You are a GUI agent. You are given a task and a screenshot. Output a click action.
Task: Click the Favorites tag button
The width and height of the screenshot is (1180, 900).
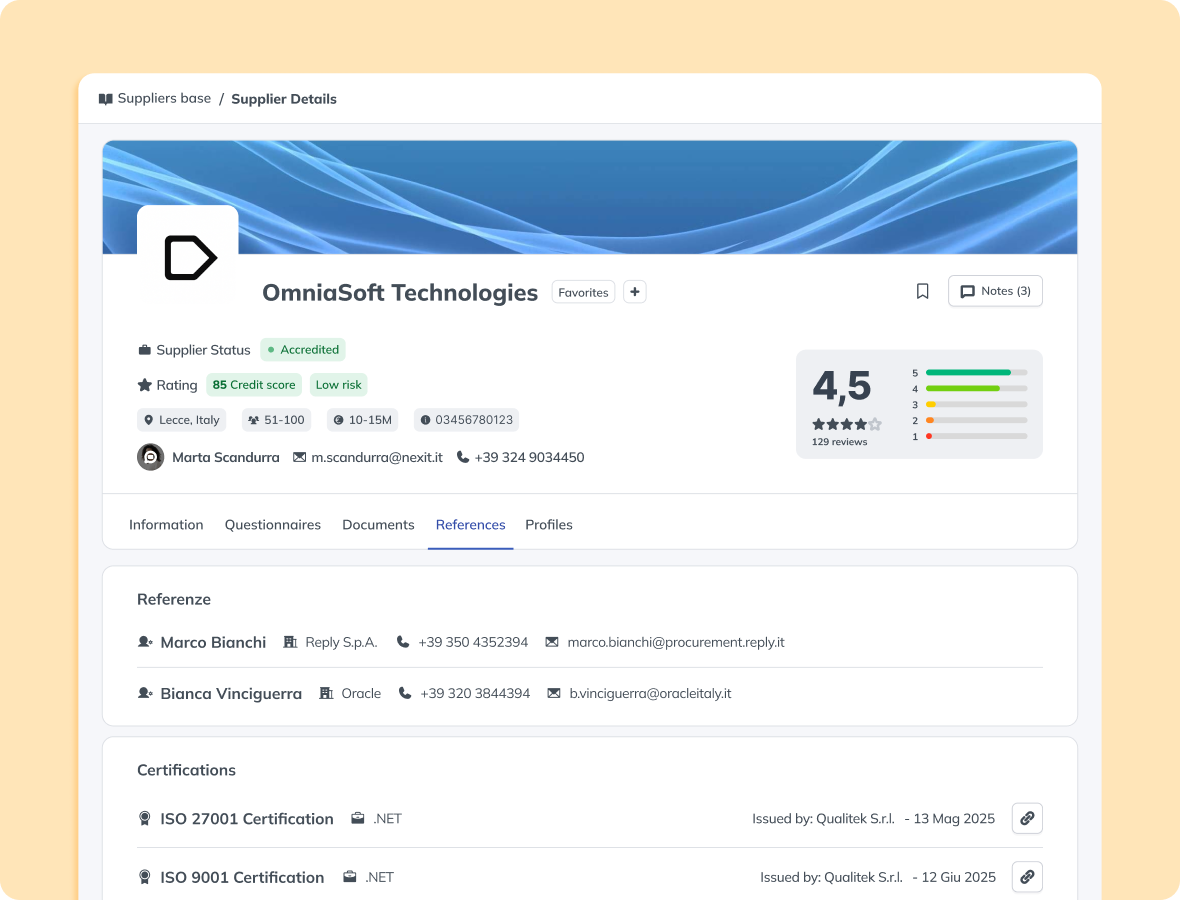(583, 292)
